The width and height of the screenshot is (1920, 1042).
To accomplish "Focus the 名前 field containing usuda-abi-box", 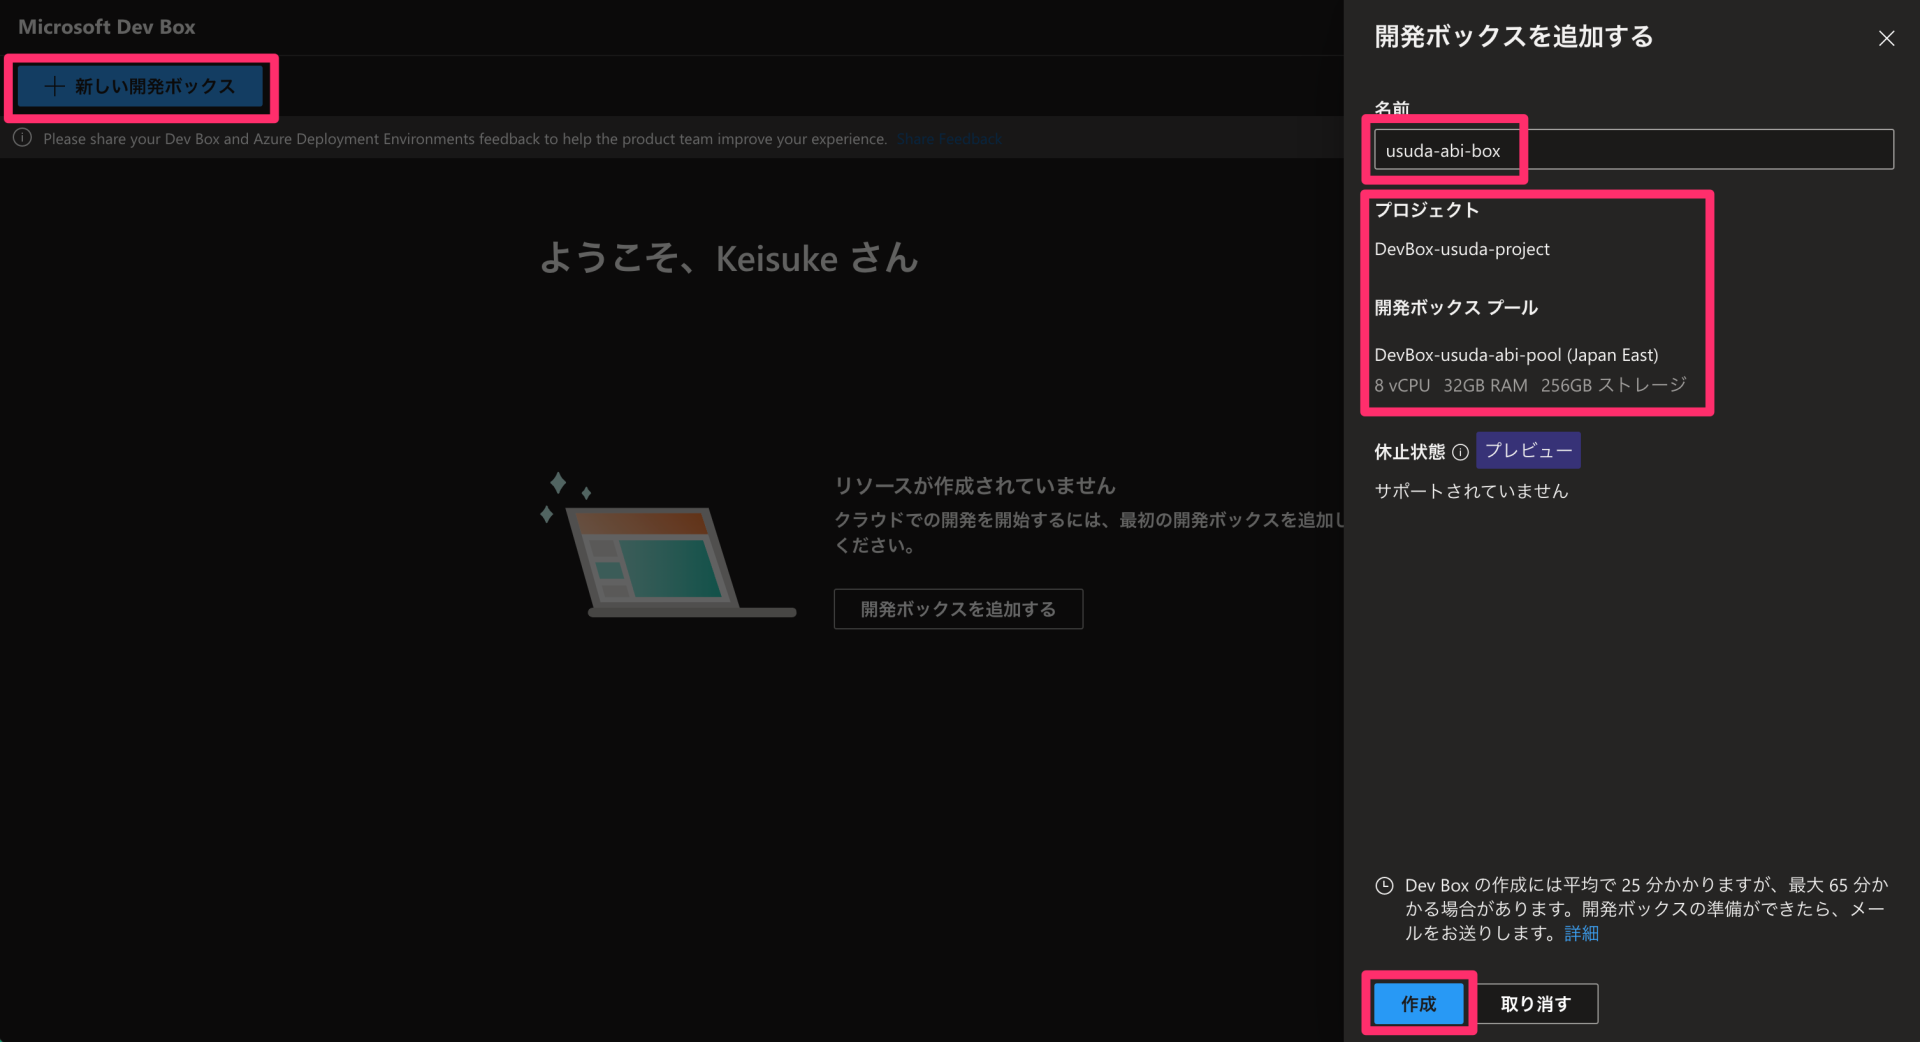I will (1630, 149).
